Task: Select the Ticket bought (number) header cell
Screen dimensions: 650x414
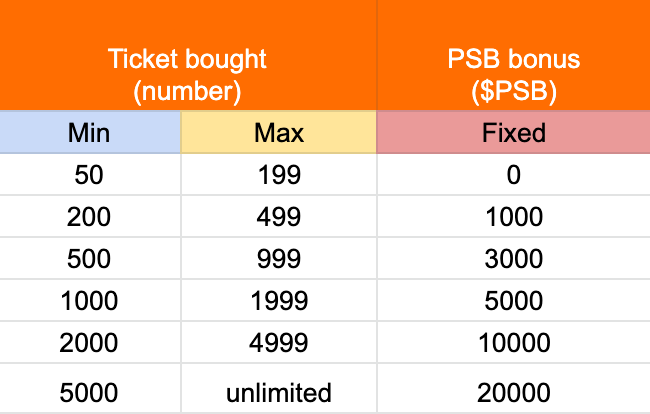Action: pyautogui.click(x=188, y=55)
